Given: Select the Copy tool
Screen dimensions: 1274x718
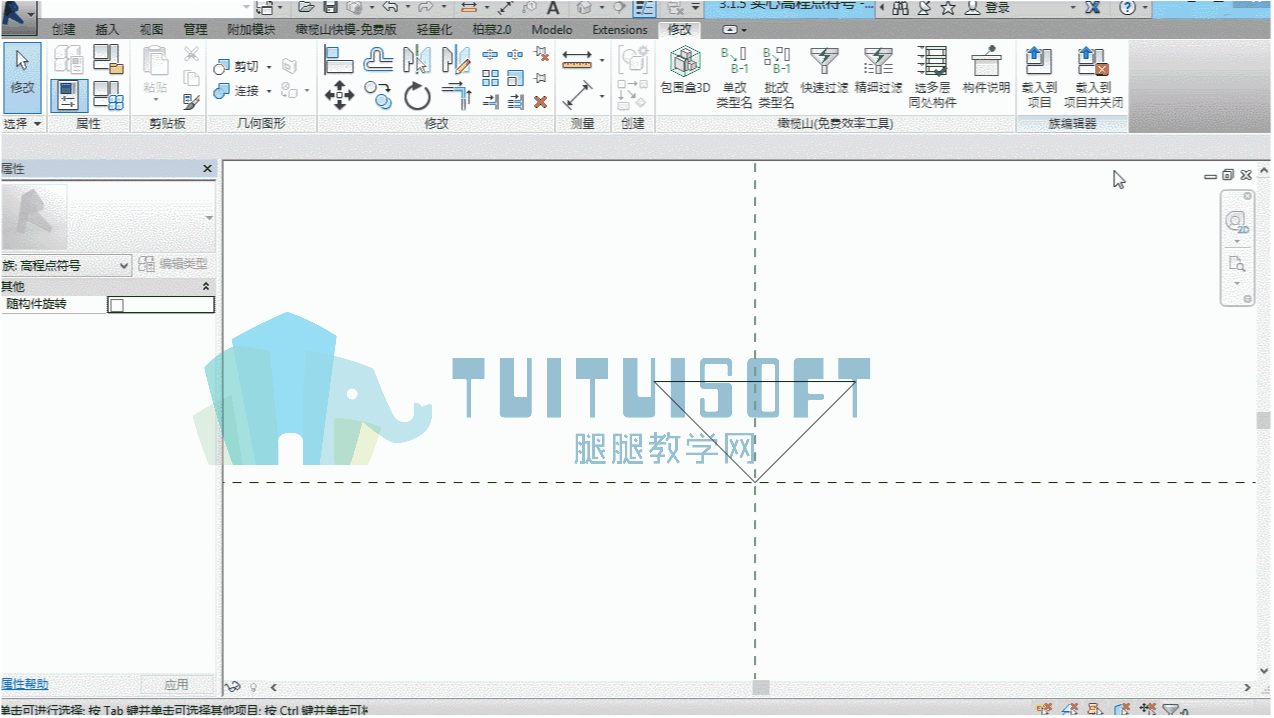Looking at the screenshot, I should pos(378,96).
